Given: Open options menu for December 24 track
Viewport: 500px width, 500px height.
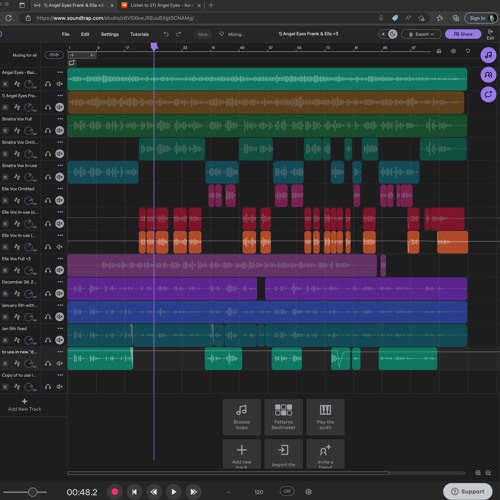Looking at the screenshot, I should [x=60, y=282].
